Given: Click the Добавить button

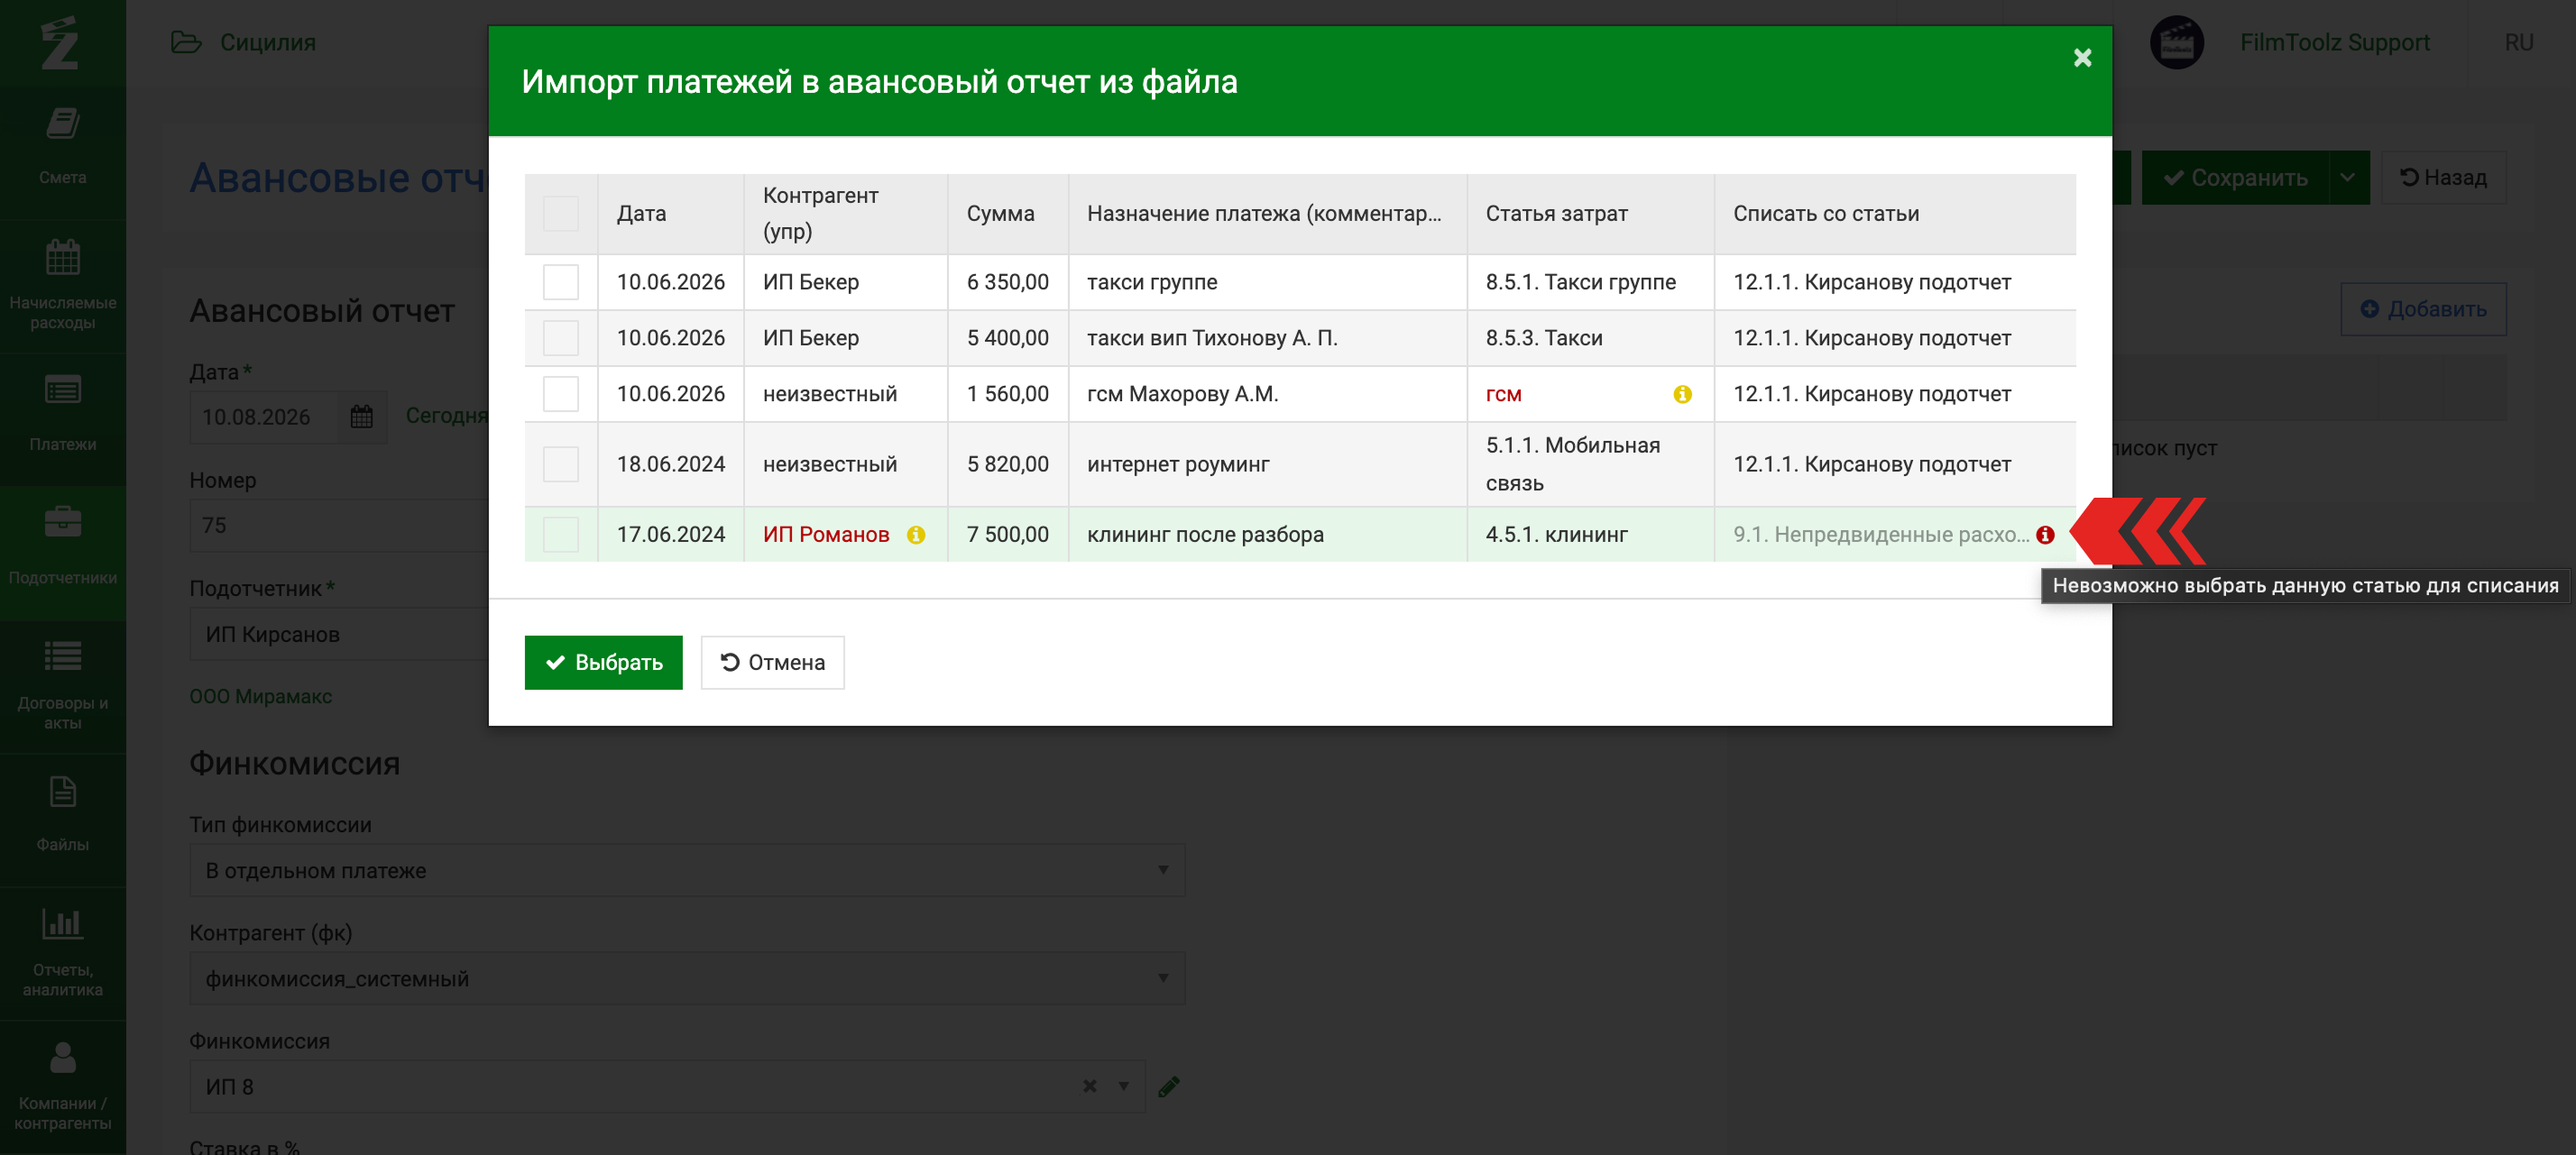Looking at the screenshot, I should (2422, 309).
